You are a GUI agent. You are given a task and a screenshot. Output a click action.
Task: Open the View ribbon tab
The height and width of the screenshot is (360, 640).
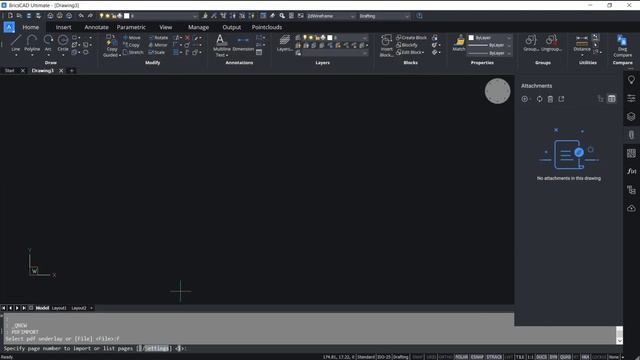(165, 27)
